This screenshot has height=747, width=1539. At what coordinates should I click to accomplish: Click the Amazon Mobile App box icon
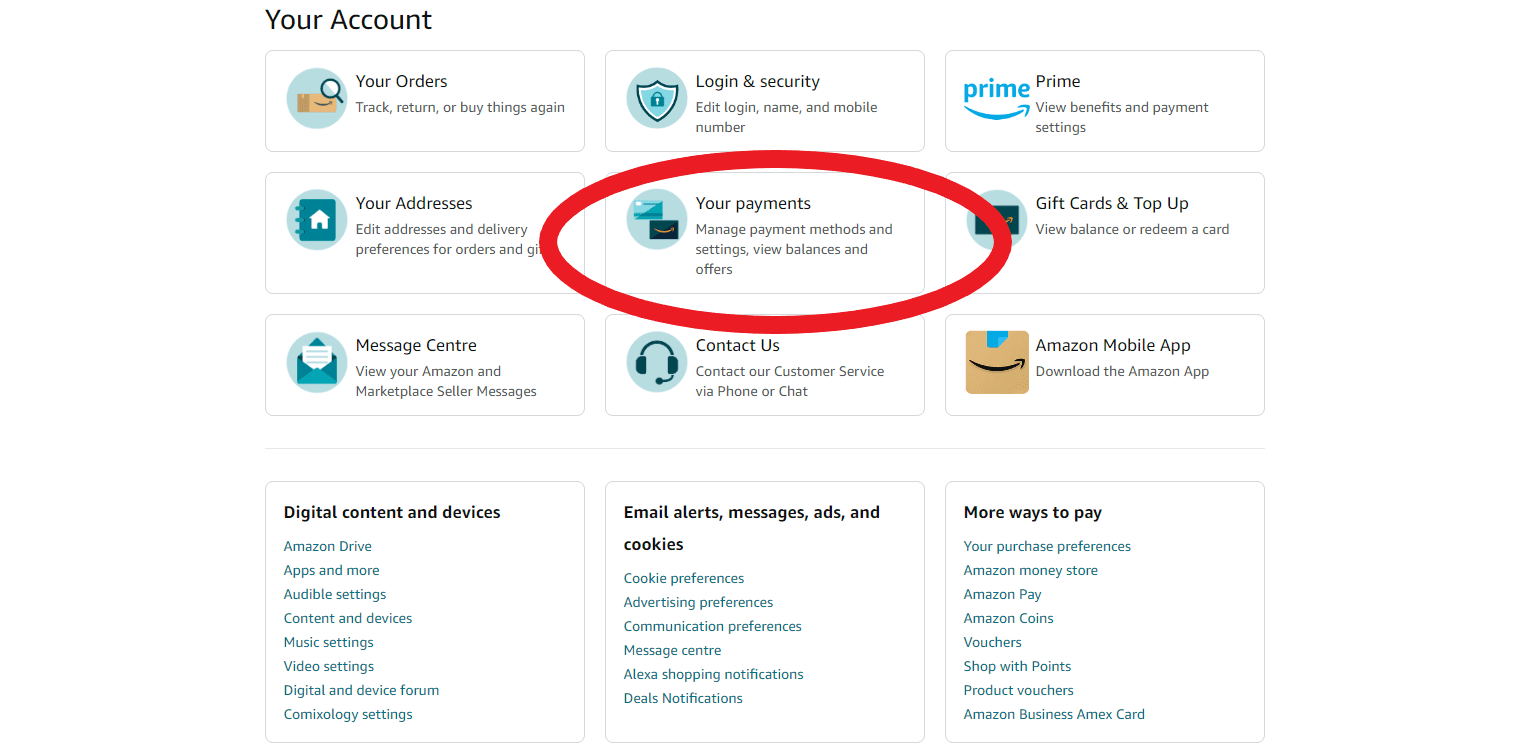point(997,362)
